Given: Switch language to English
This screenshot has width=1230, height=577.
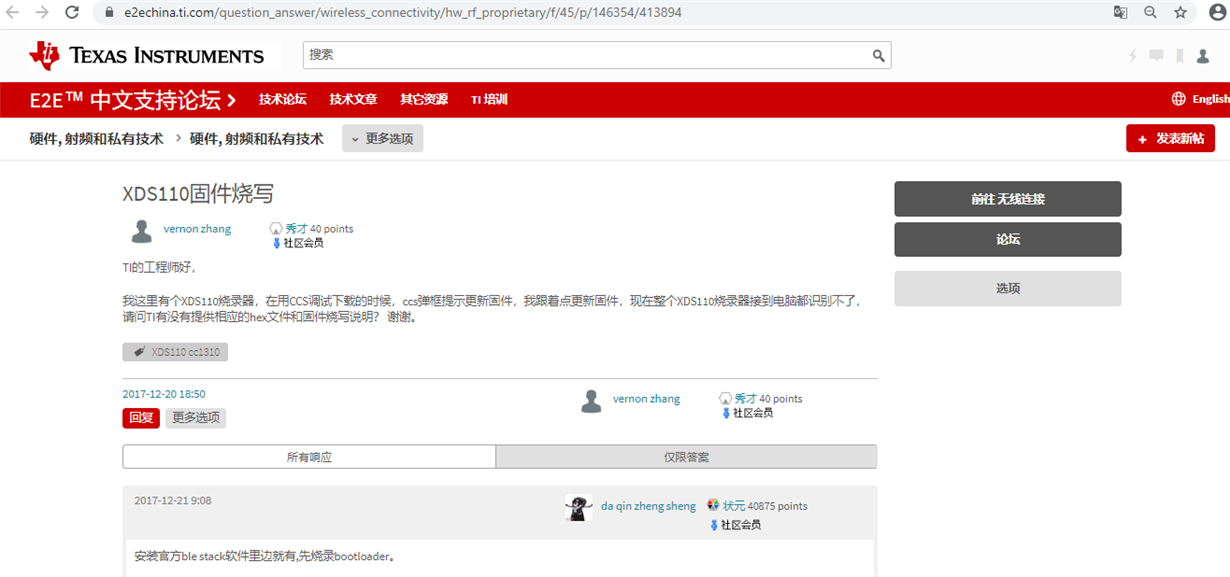Looking at the screenshot, I should (x=1210, y=99).
